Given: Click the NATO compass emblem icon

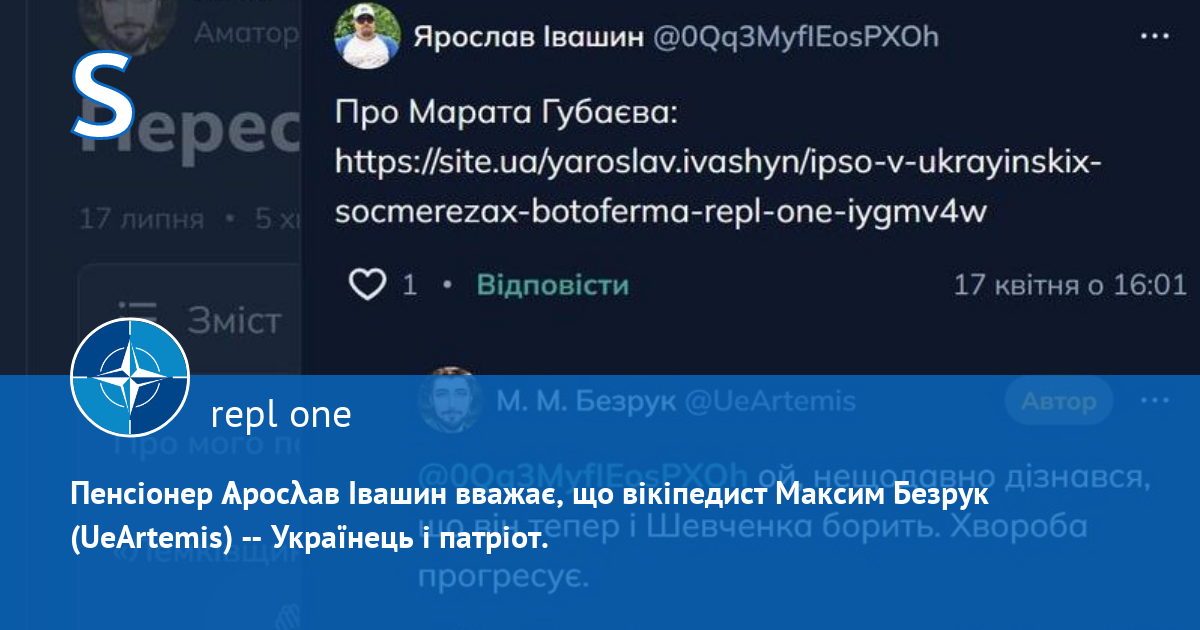Looking at the screenshot, I should (130, 378).
